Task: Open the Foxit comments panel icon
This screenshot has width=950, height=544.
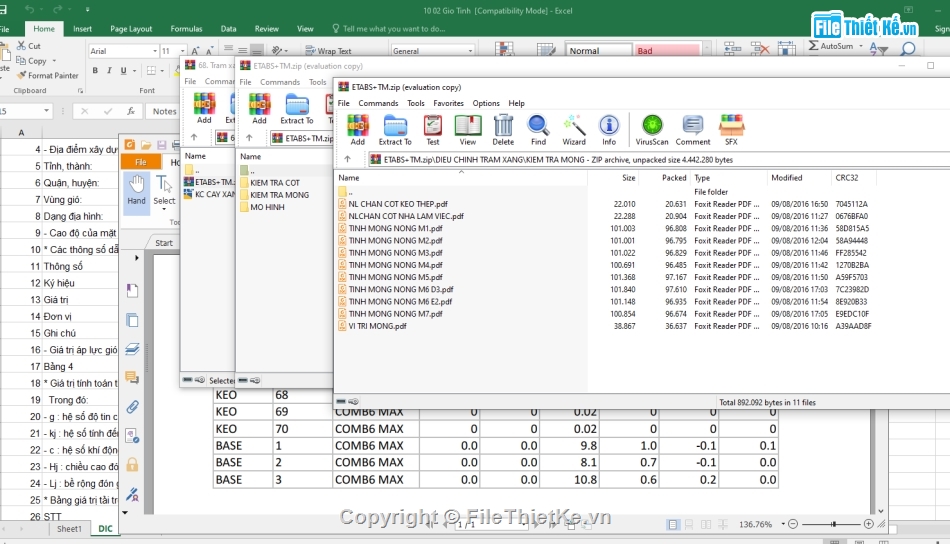Action: click(x=133, y=378)
